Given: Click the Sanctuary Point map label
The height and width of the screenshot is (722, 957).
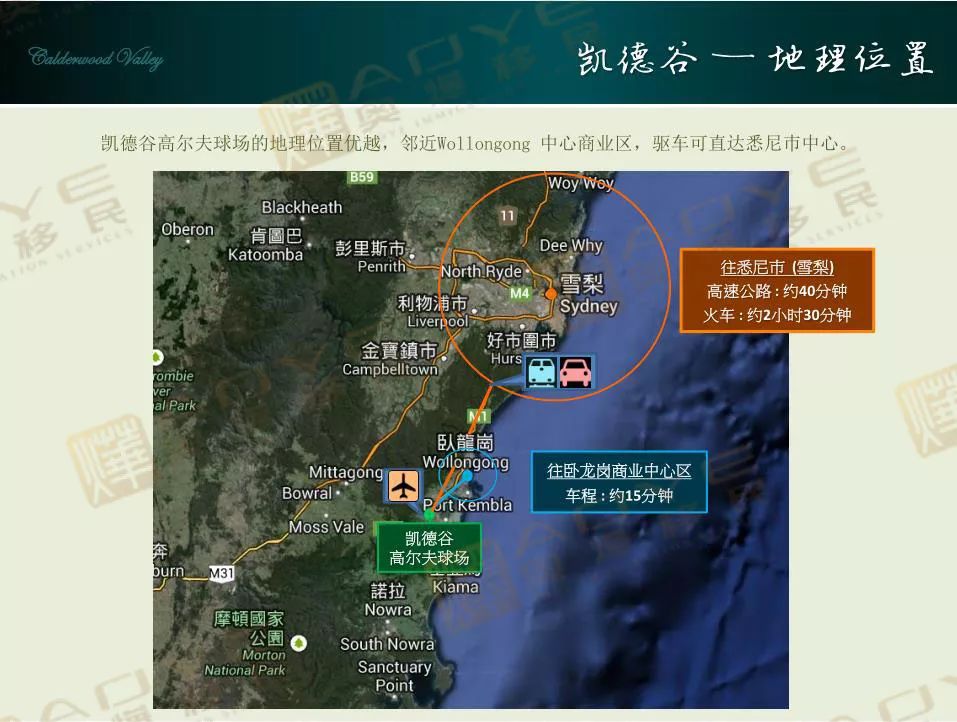Looking at the screenshot, I should pyautogui.click(x=394, y=676).
